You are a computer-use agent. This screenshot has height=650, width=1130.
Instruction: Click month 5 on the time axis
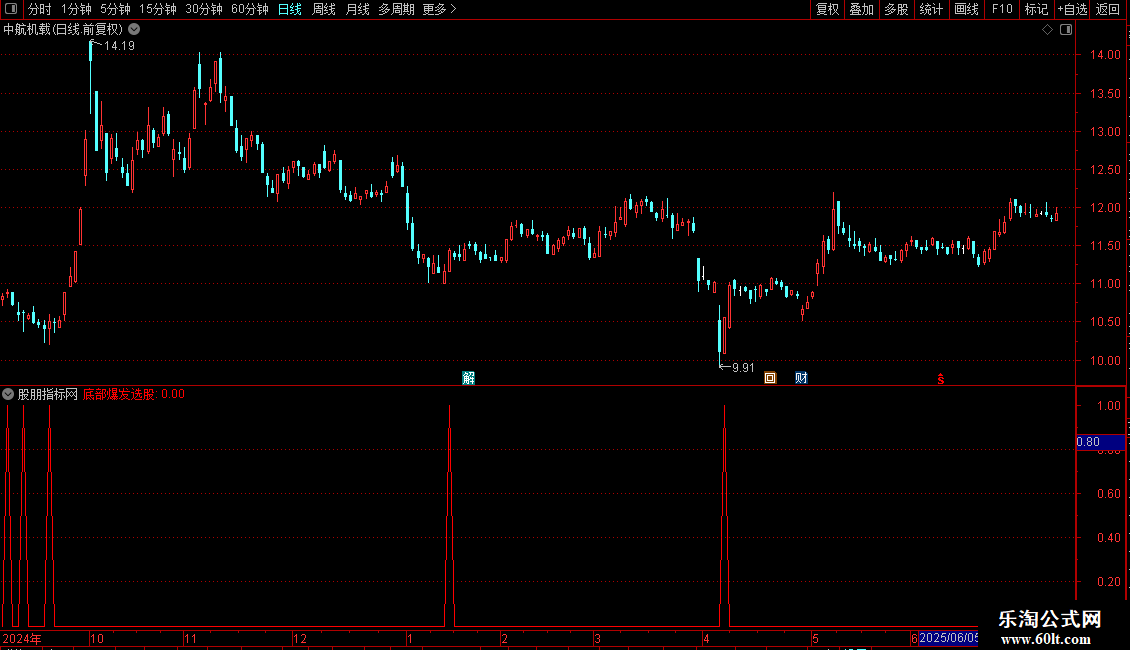[815, 638]
